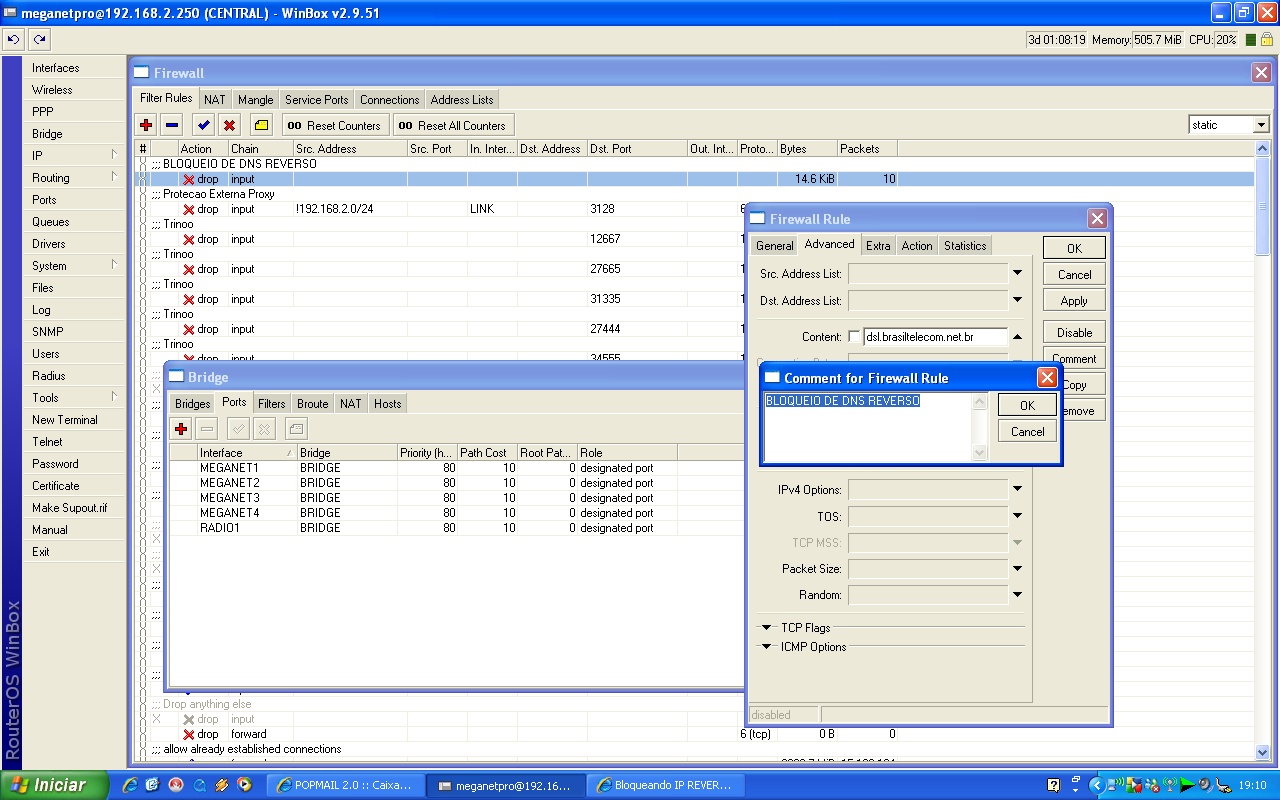
Task: Open the Extra tab in Firewall Rule dialog
Action: tap(878, 246)
